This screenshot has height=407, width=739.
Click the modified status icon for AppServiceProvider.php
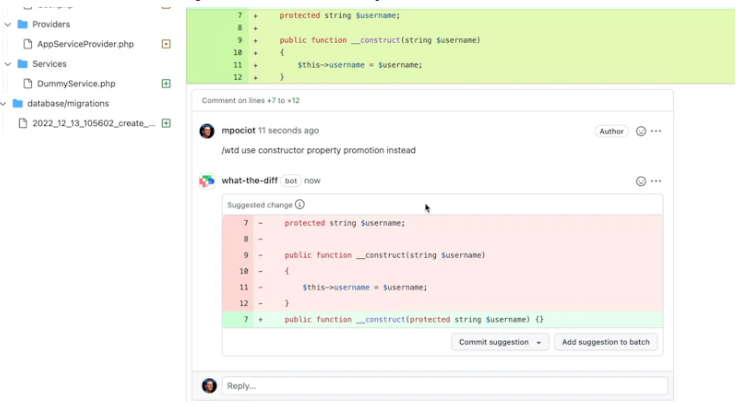click(x=166, y=44)
